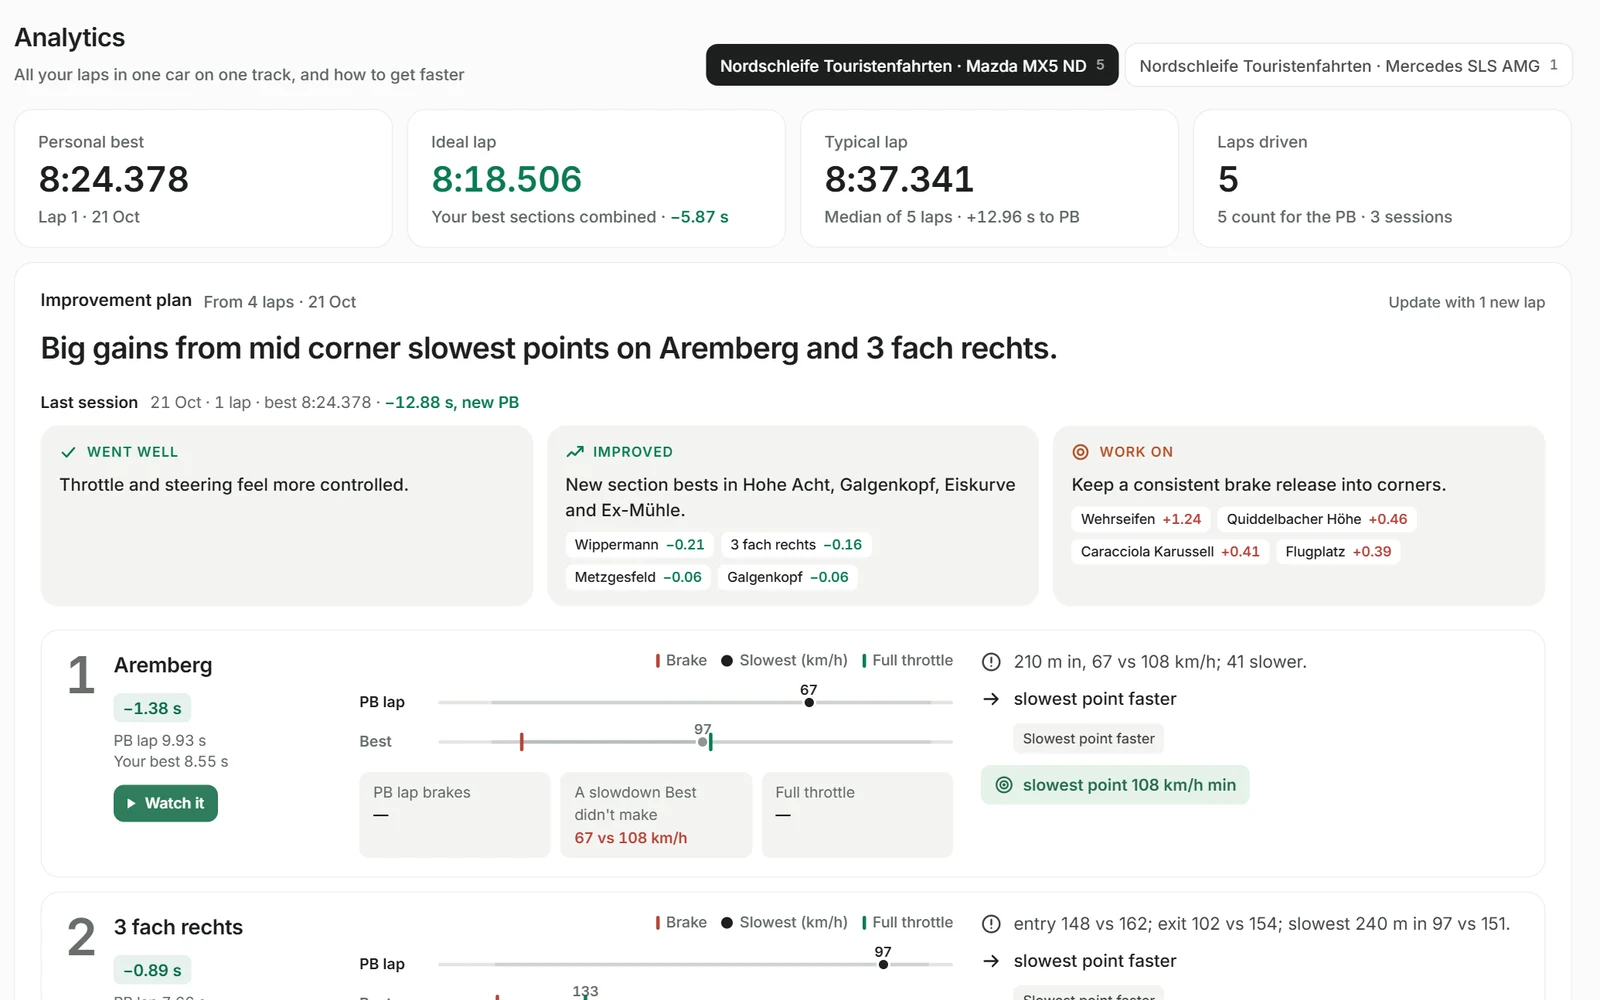This screenshot has height=1000, width=1600.
Task: Click the "67 vs 108 km/h" slowdown box
Action: [x=656, y=815]
